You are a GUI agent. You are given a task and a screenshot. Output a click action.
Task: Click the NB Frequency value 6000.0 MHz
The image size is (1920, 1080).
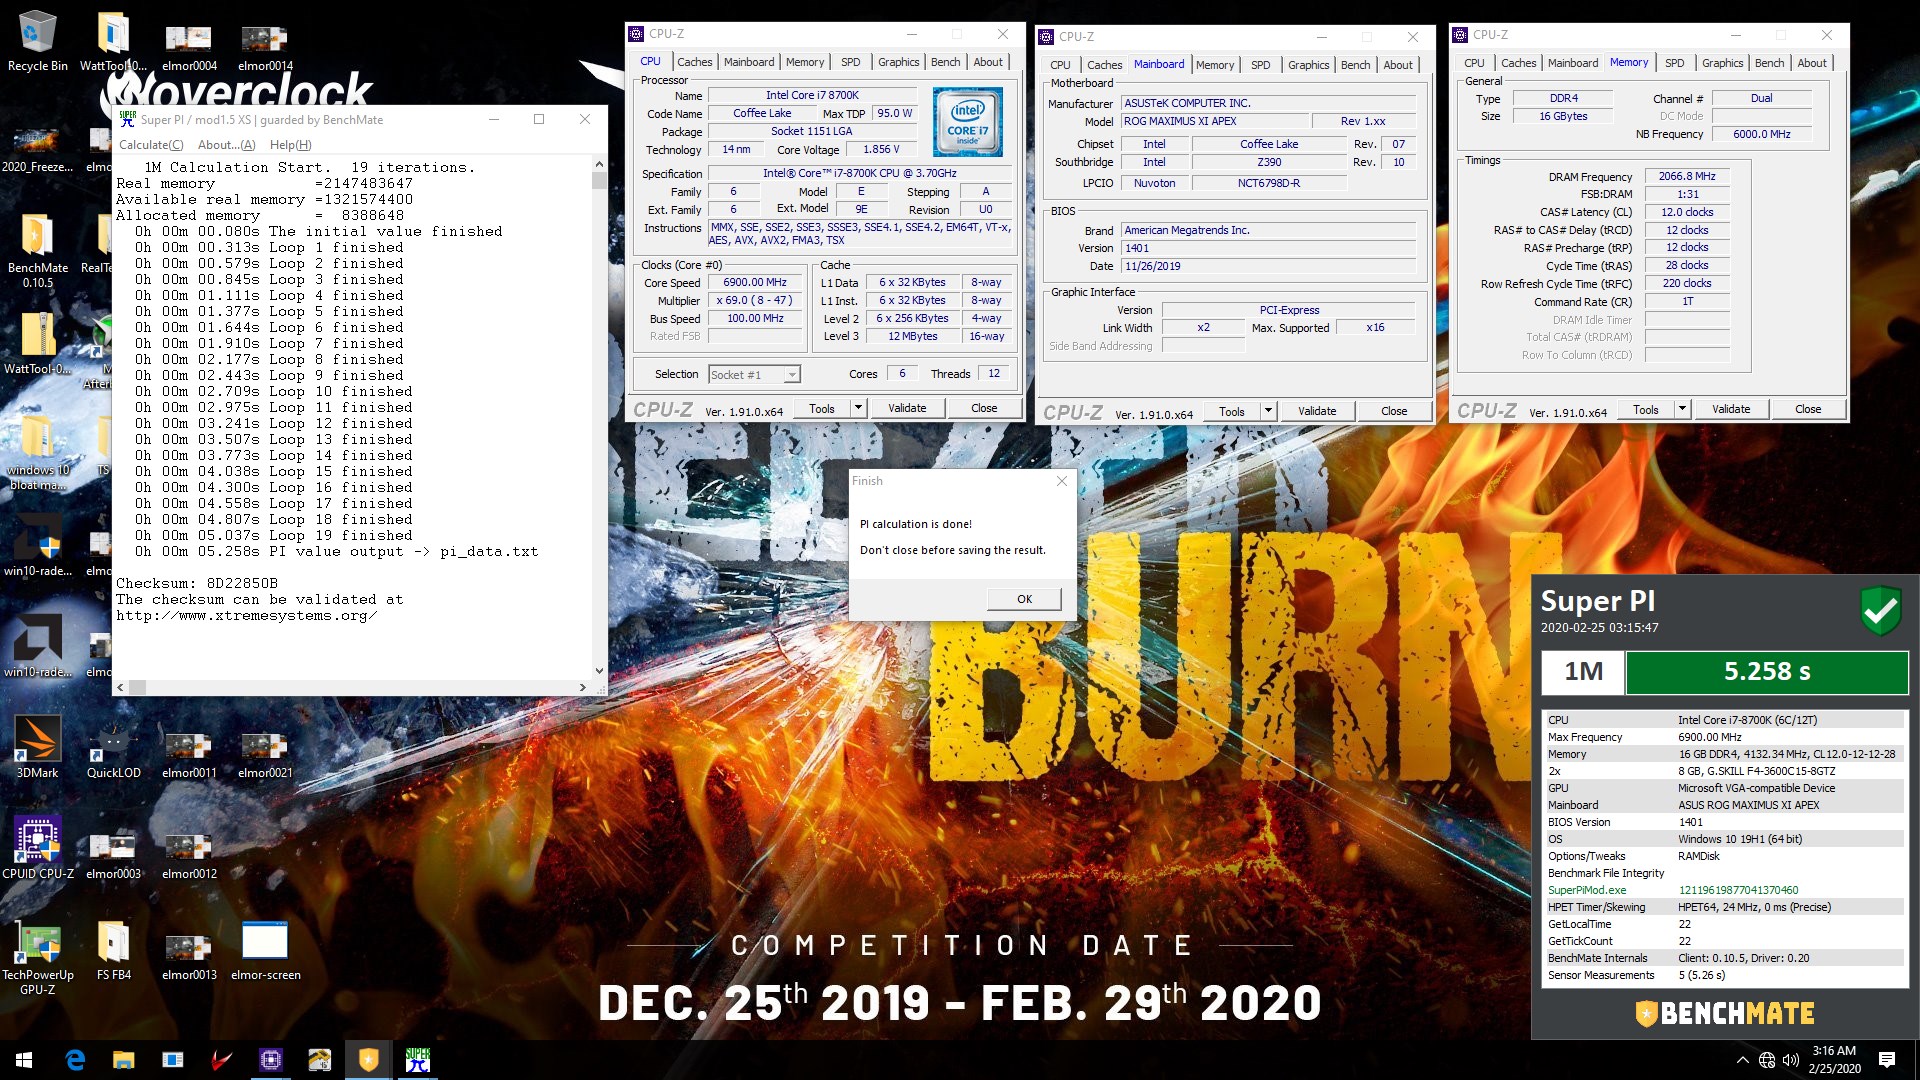[1762, 134]
